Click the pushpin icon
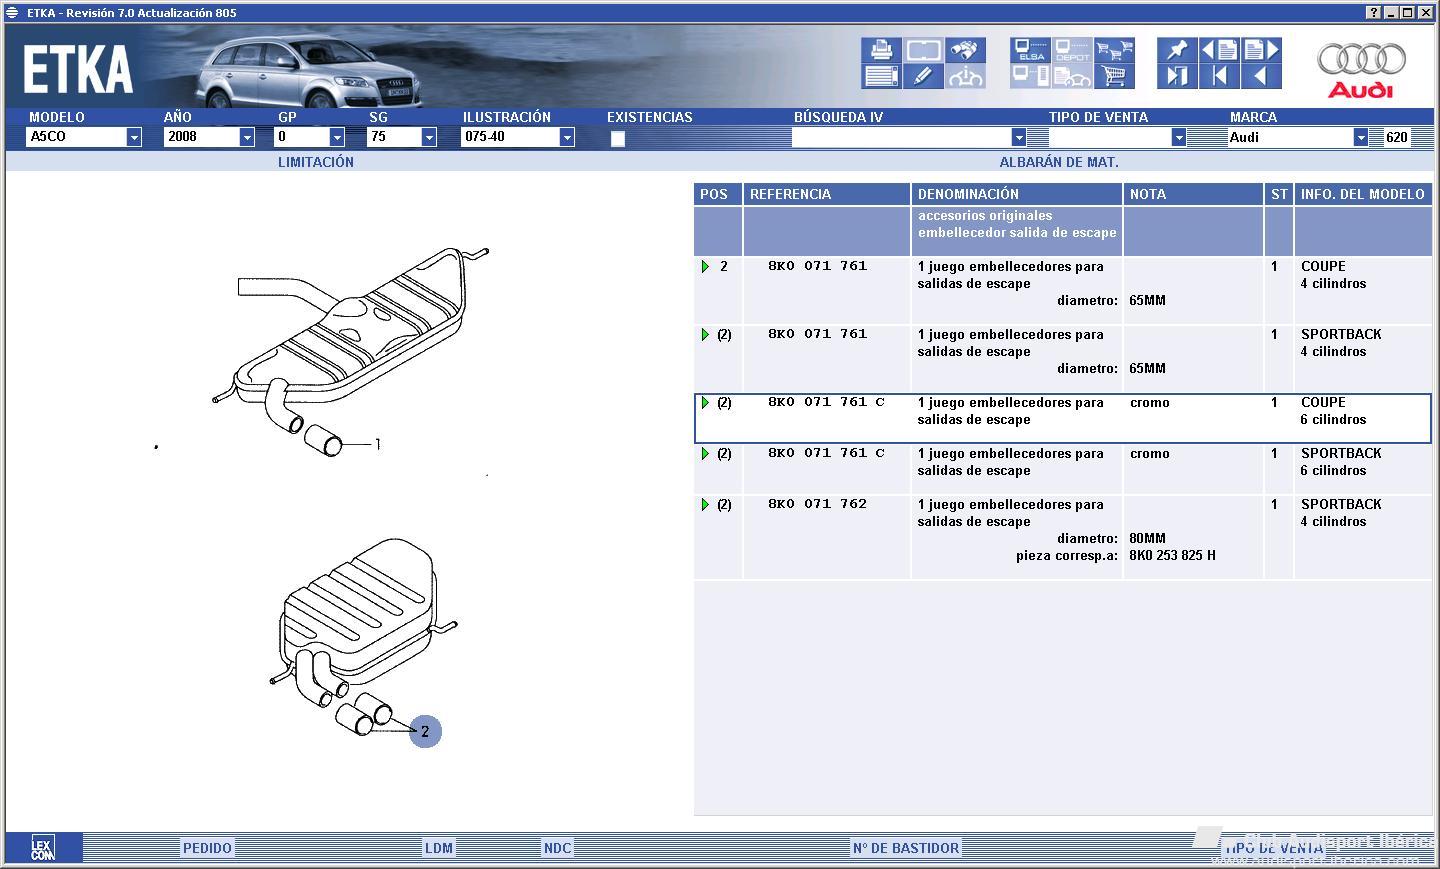This screenshot has height=869, width=1440. pyautogui.click(x=1177, y=50)
